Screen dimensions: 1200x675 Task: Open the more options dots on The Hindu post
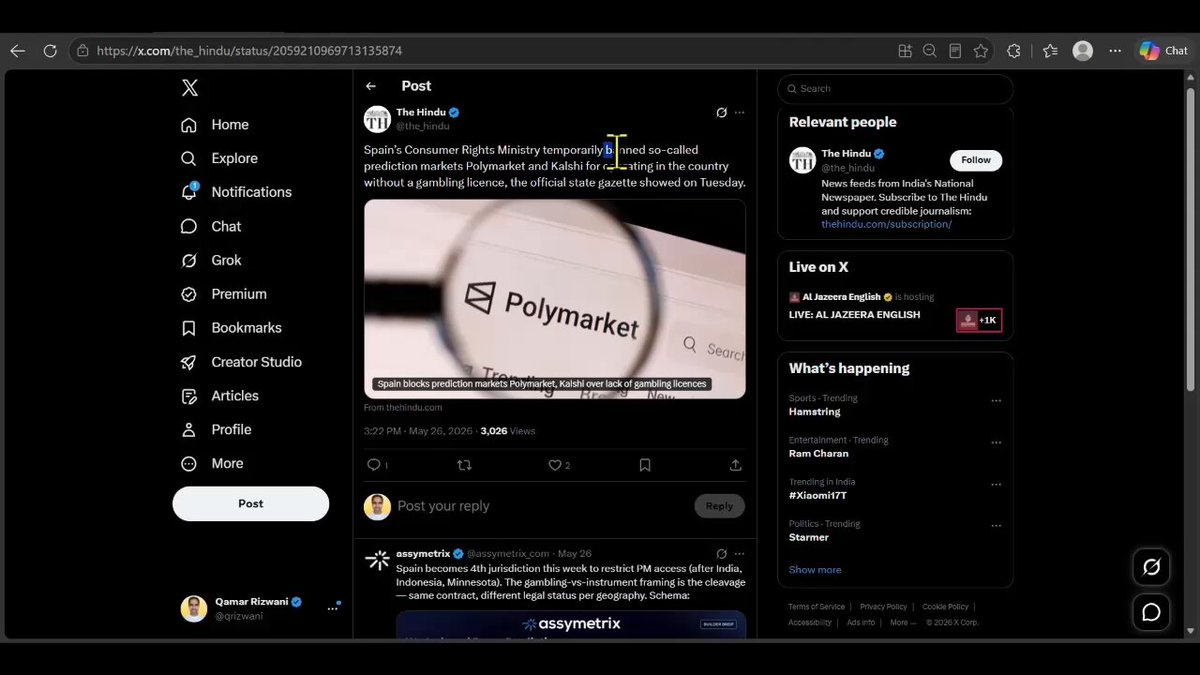(740, 113)
